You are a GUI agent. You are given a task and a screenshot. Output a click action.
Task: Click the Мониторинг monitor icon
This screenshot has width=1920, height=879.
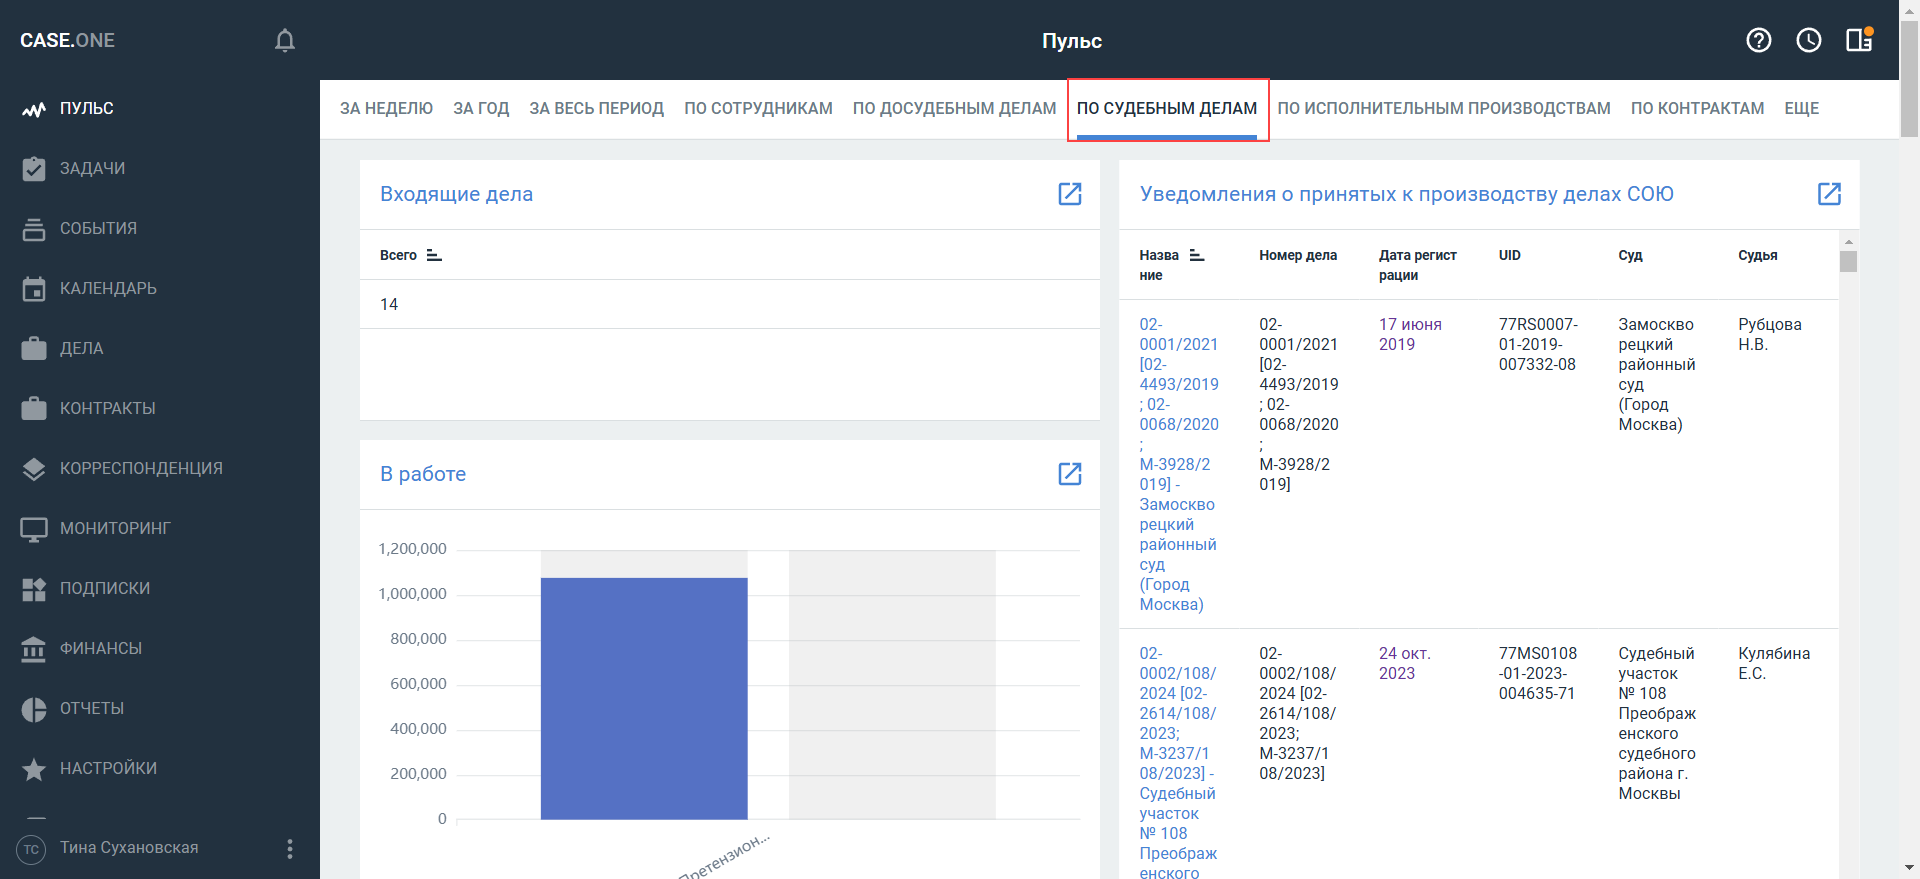[34, 529]
